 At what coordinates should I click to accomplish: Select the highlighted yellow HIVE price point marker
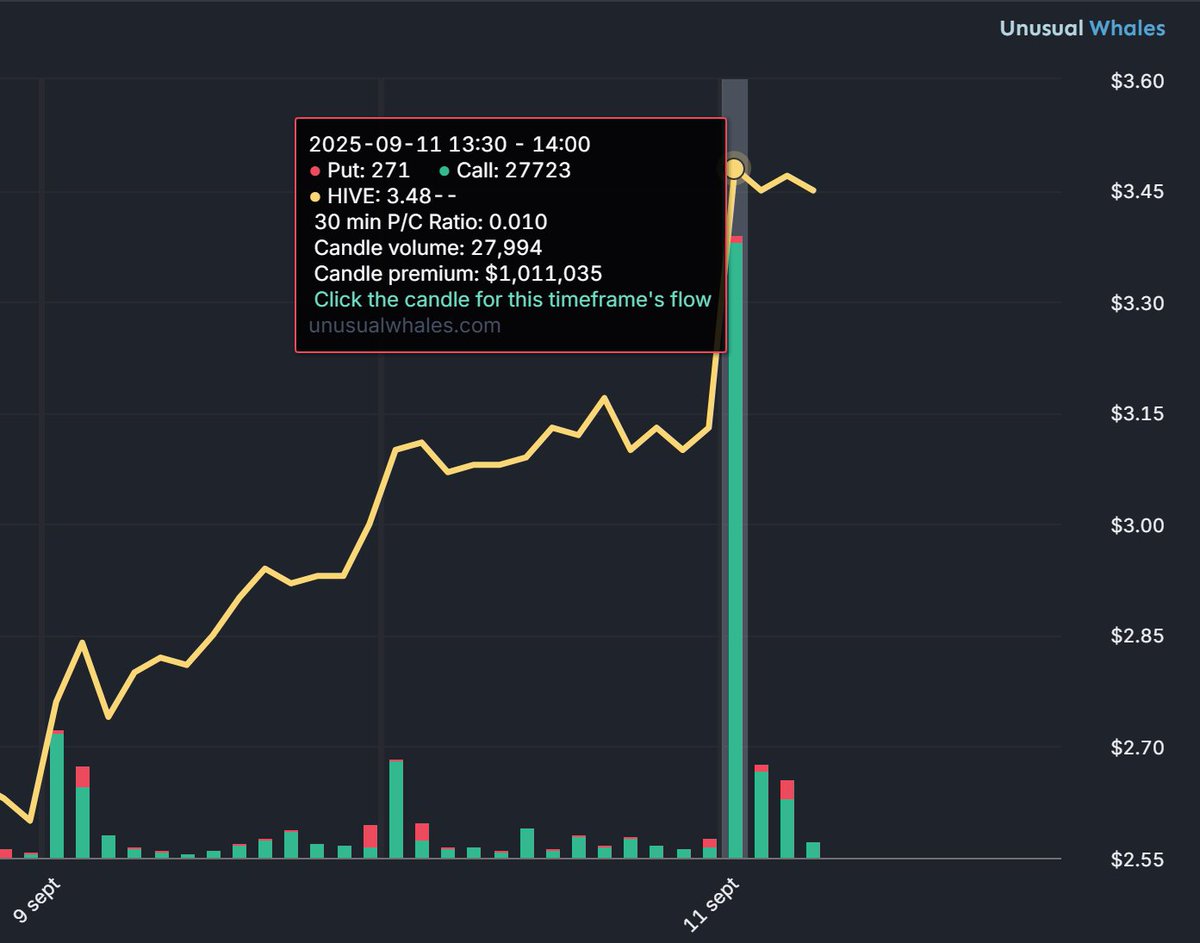tap(735, 168)
